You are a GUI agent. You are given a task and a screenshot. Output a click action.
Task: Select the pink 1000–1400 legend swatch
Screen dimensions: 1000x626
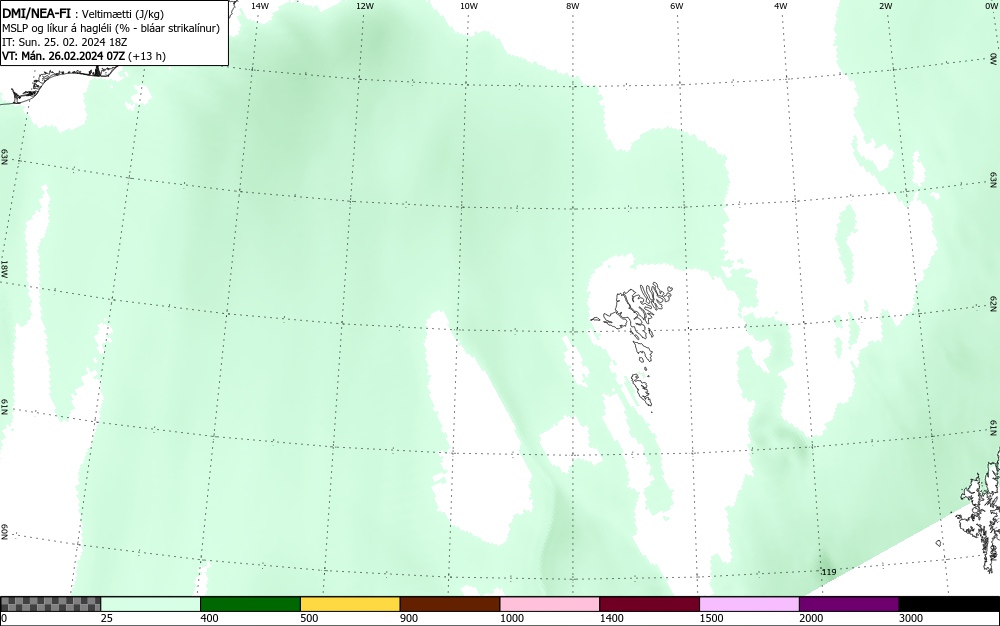tap(550, 604)
